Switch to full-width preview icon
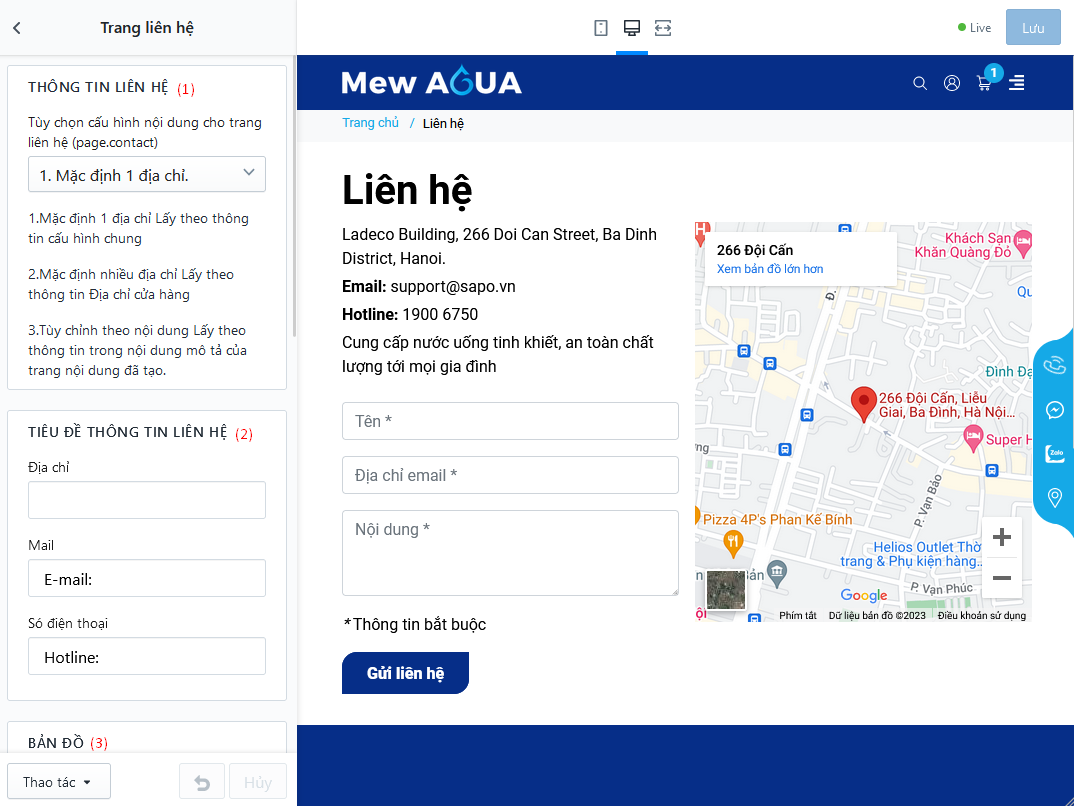Screen dimensions: 1074x806 [x=663, y=28]
